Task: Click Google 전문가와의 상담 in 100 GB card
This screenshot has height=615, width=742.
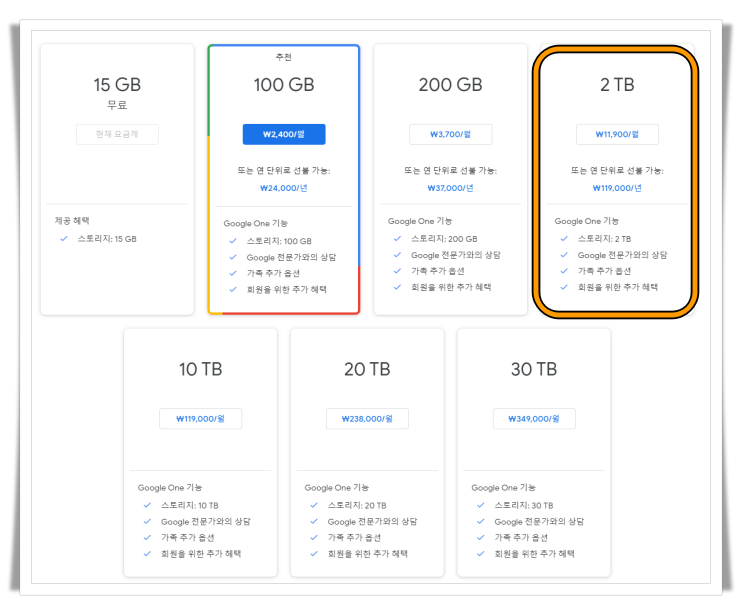Action: [291, 257]
